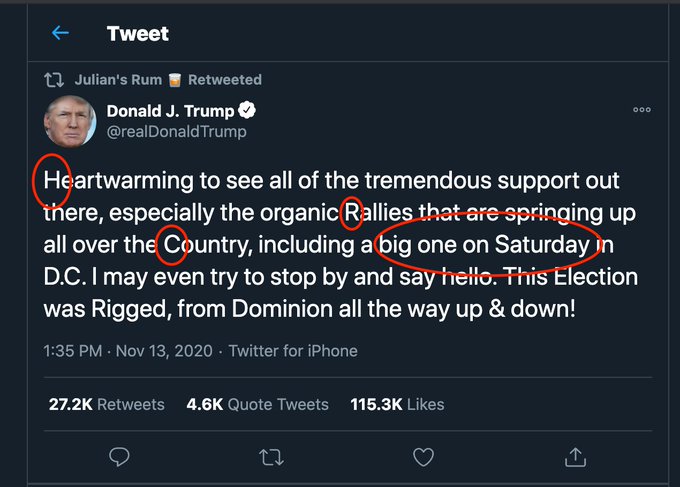Click the small retweeted indicator icon
The height and width of the screenshot is (487, 680).
tap(56, 79)
